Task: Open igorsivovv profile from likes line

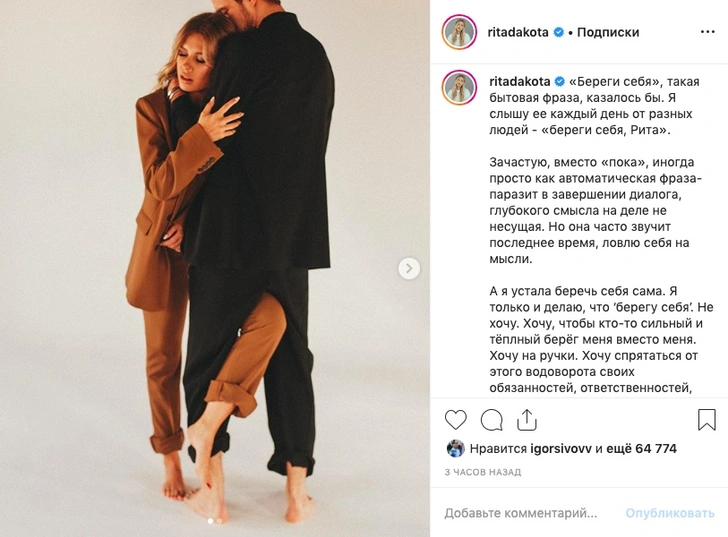Action: point(561,449)
